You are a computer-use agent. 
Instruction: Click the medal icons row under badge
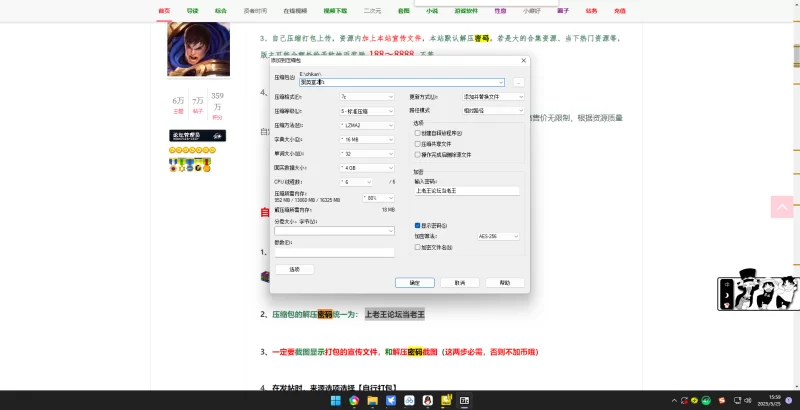click(190, 165)
